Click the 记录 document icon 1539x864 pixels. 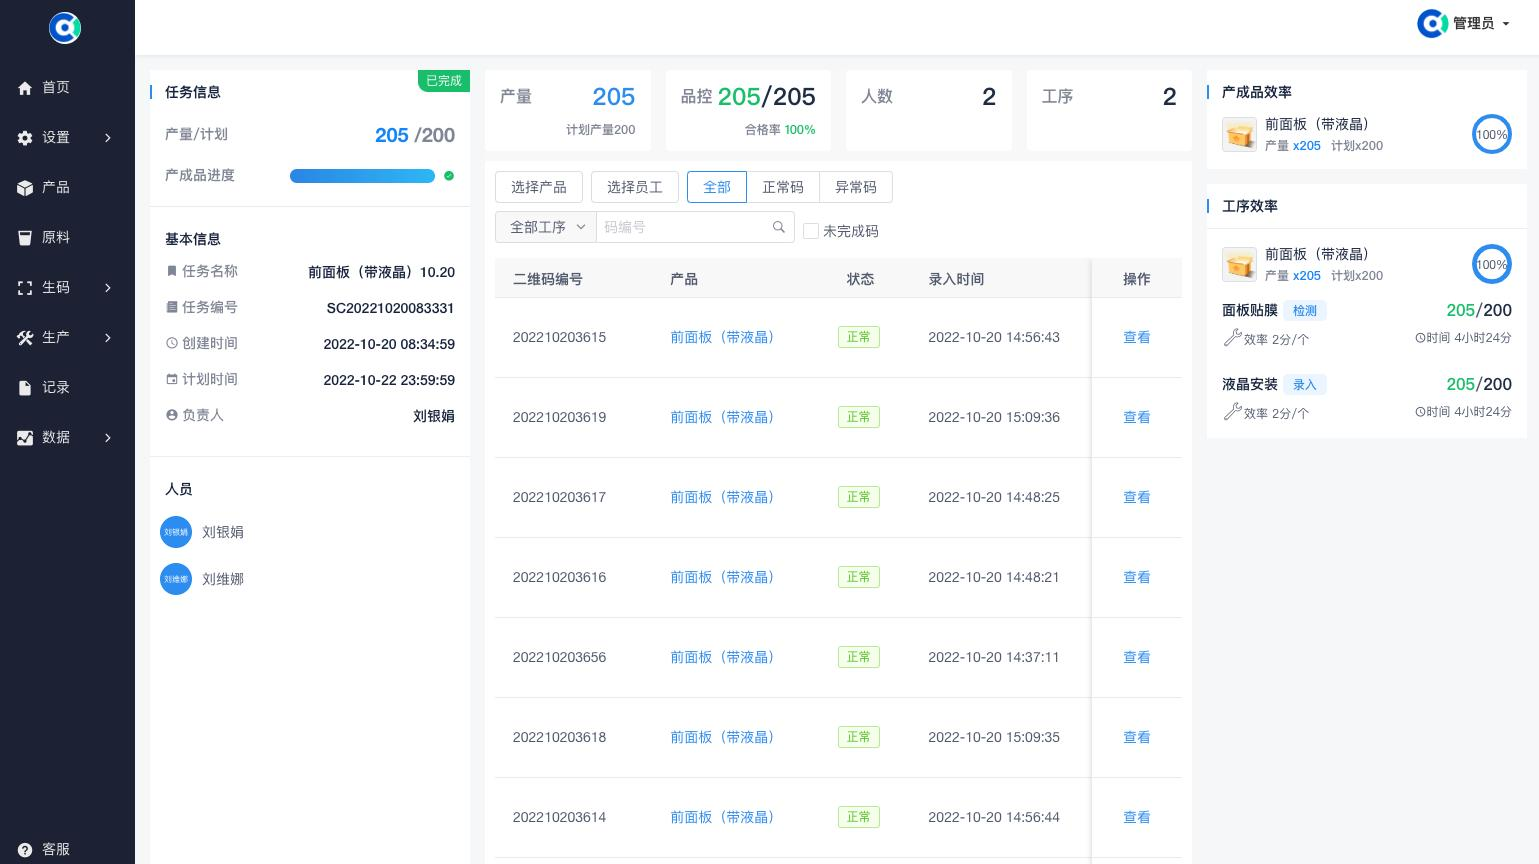[25, 388]
